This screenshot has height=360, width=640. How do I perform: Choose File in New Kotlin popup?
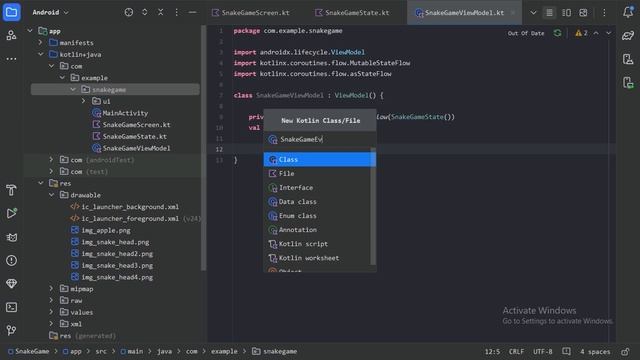click(319, 173)
